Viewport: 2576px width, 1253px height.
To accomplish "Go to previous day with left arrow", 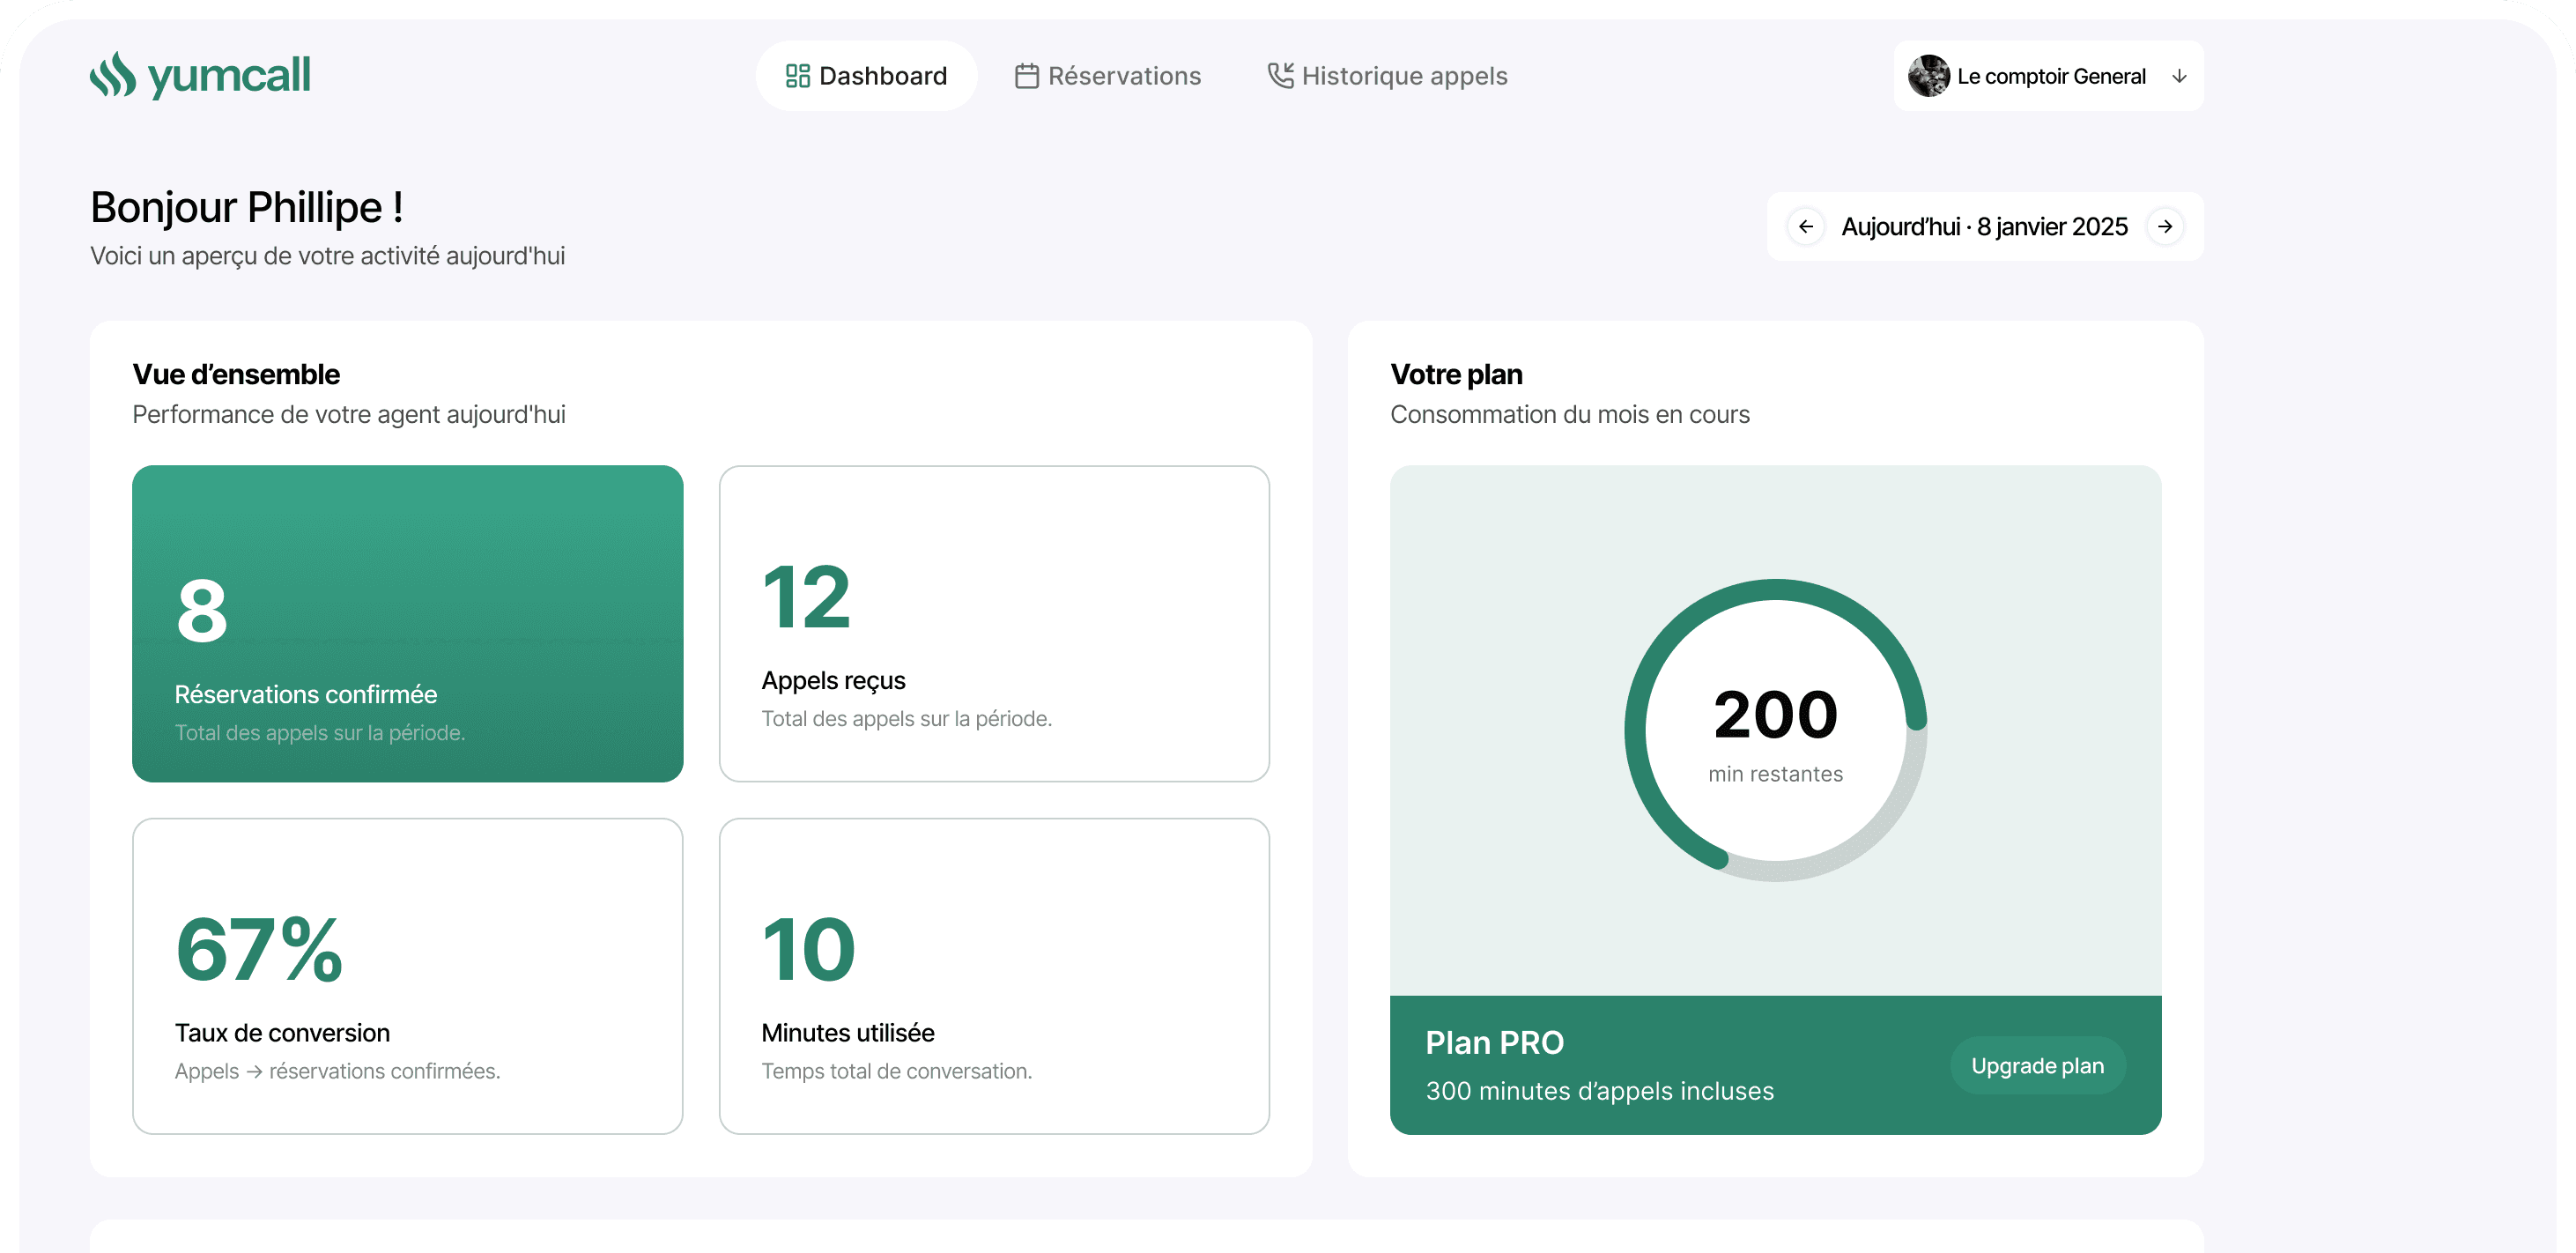I will coord(1806,227).
